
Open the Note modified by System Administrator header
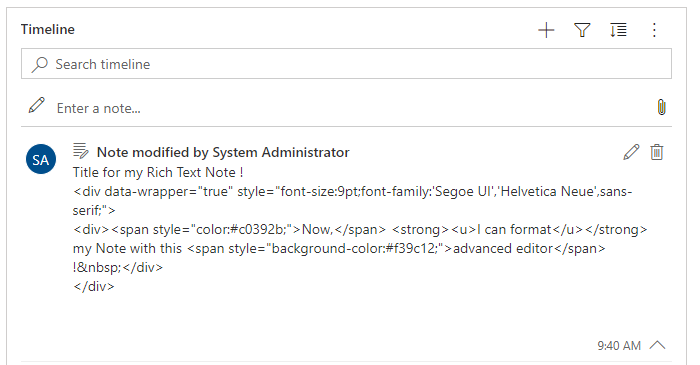click(x=223, y=152)
